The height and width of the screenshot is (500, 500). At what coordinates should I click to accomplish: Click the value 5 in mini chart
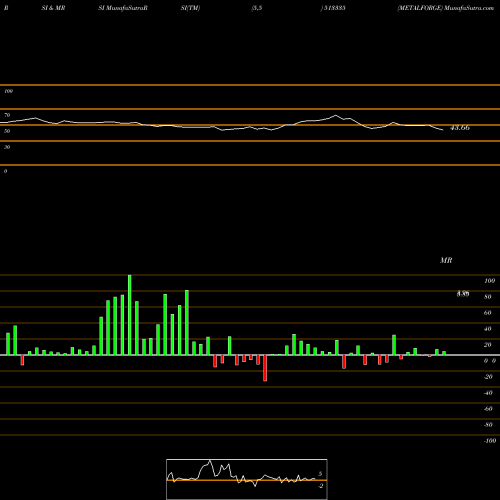pyautogui.click(x=320, y=474)
